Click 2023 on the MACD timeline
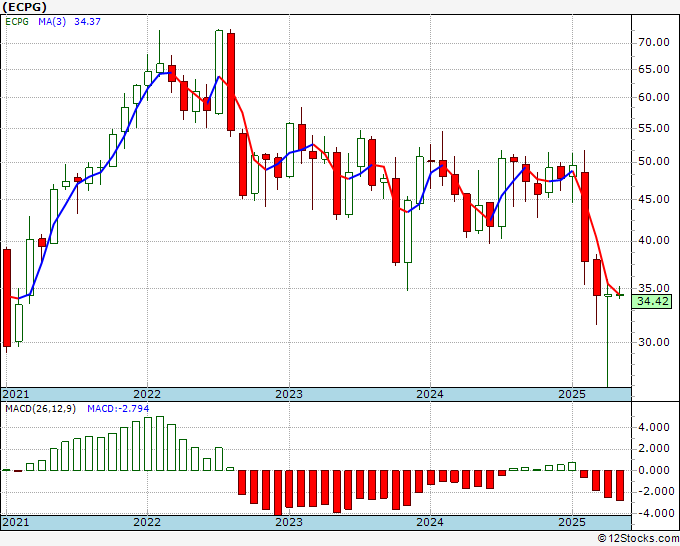Viewport: 680px width, 546px height. (289, 522)
